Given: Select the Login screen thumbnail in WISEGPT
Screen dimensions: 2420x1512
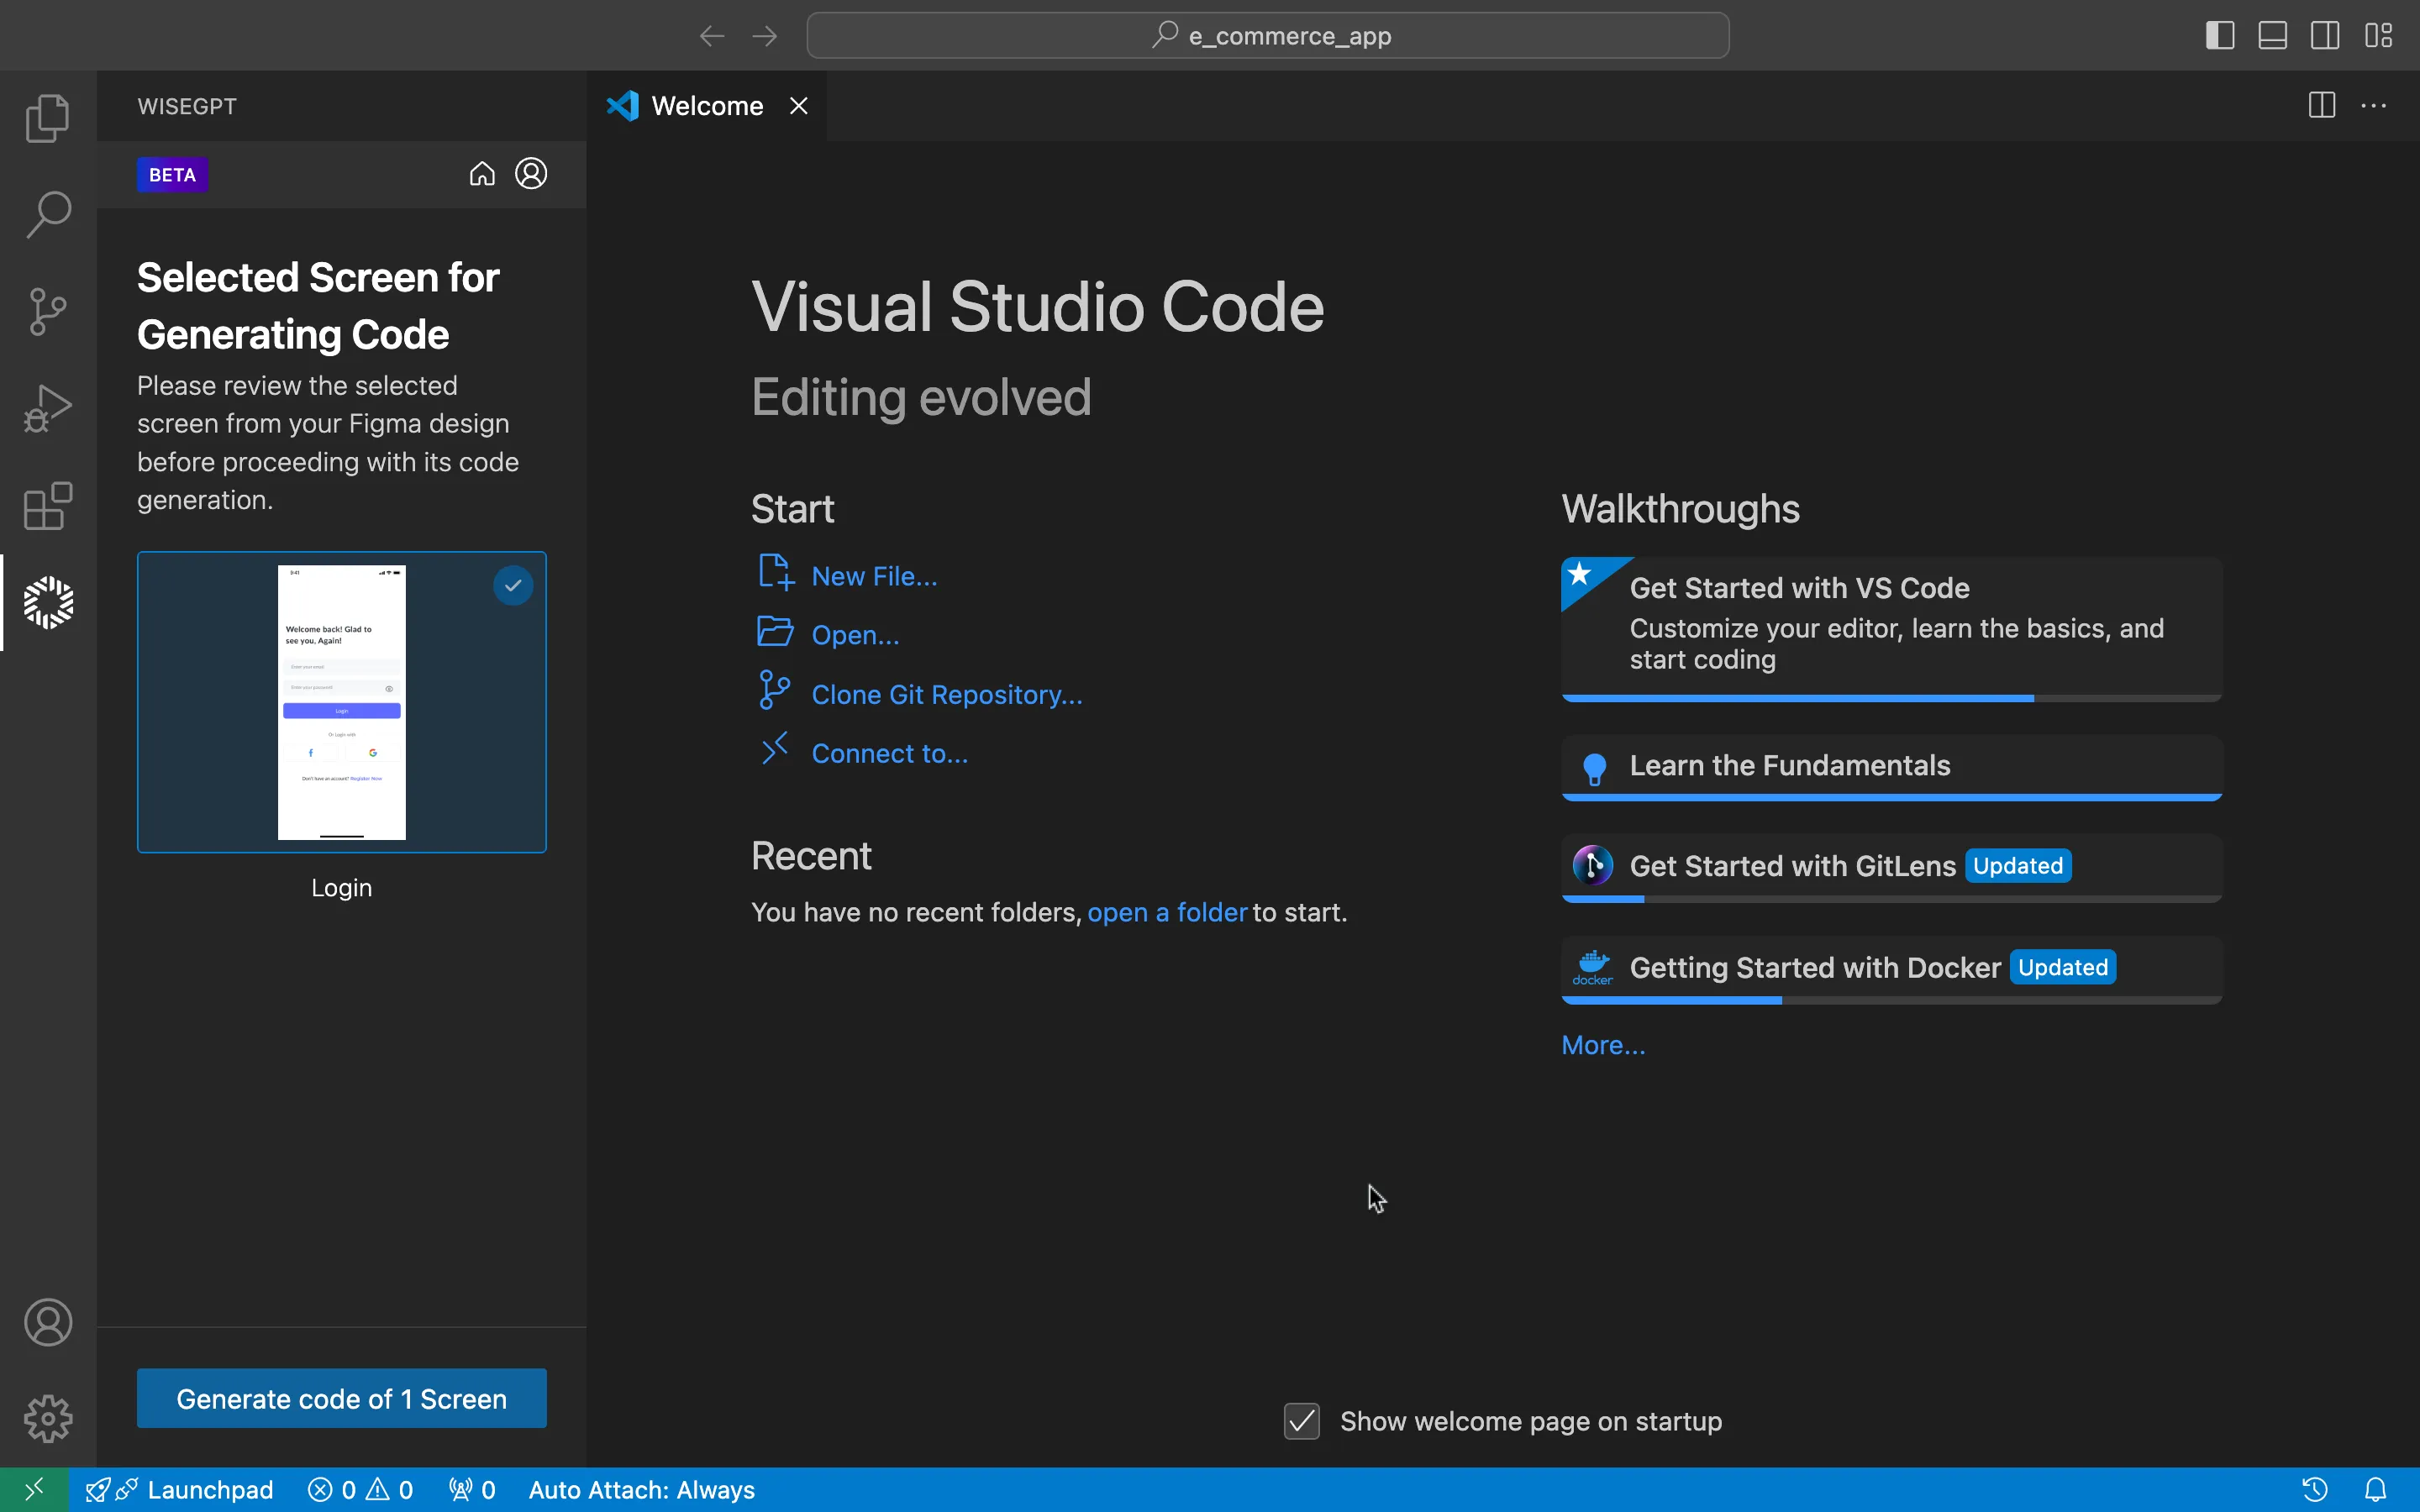Looking at the screenshot, I should click(x=341, y=701).
